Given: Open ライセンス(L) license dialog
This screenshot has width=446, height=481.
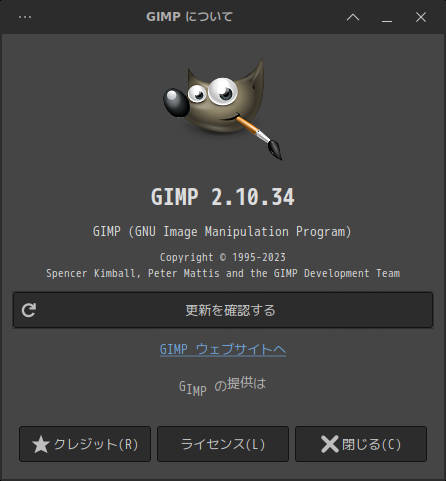Looking at the screenshot, I should (223, 444).
